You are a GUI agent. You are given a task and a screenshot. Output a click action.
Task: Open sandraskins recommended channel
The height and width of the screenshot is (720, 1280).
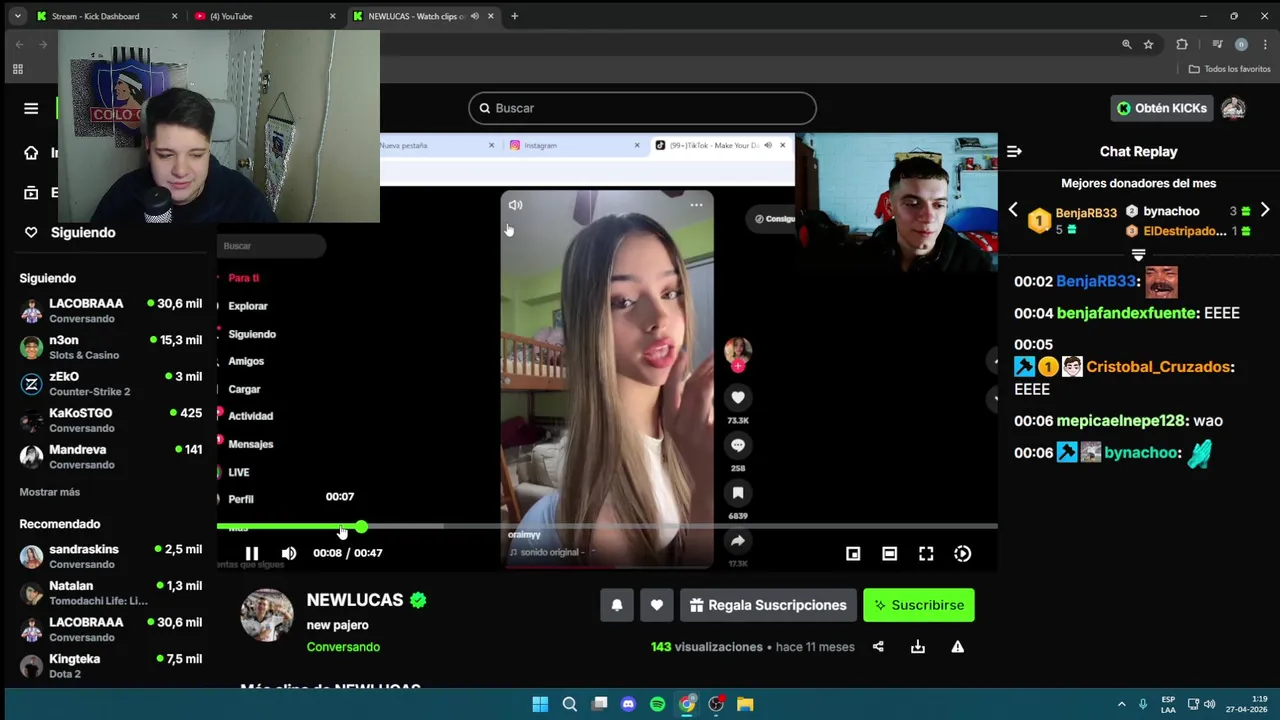110,556
